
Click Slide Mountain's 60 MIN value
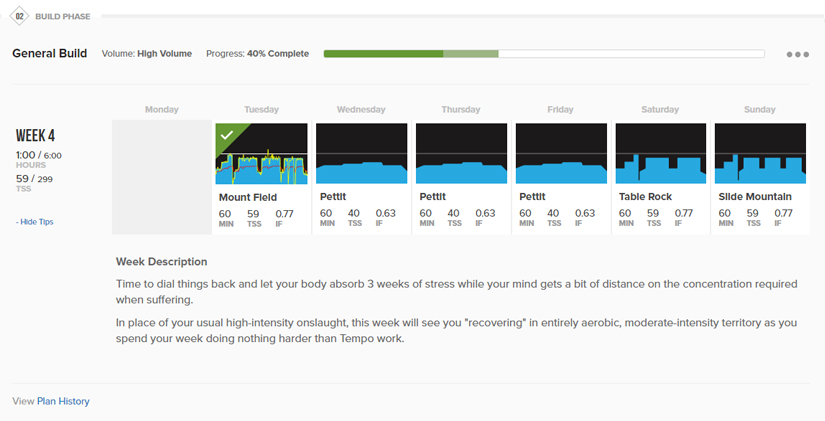[725, 213]
